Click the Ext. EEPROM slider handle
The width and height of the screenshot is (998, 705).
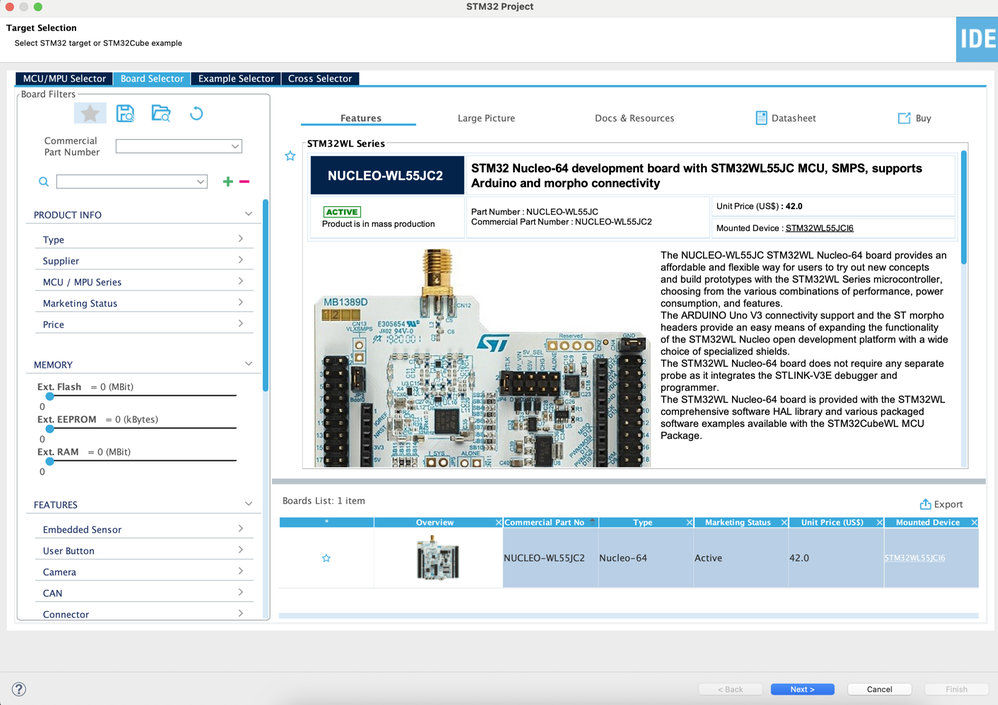(x=50, y=428)
